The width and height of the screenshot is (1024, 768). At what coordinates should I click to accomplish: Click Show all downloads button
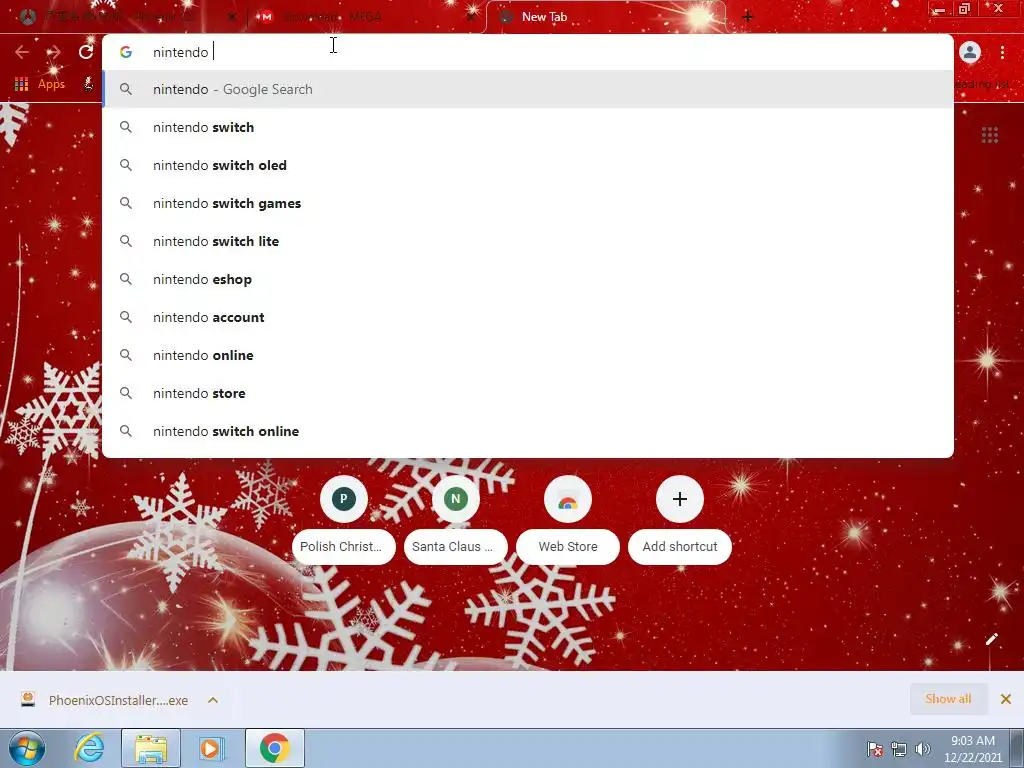pos(948,699)
